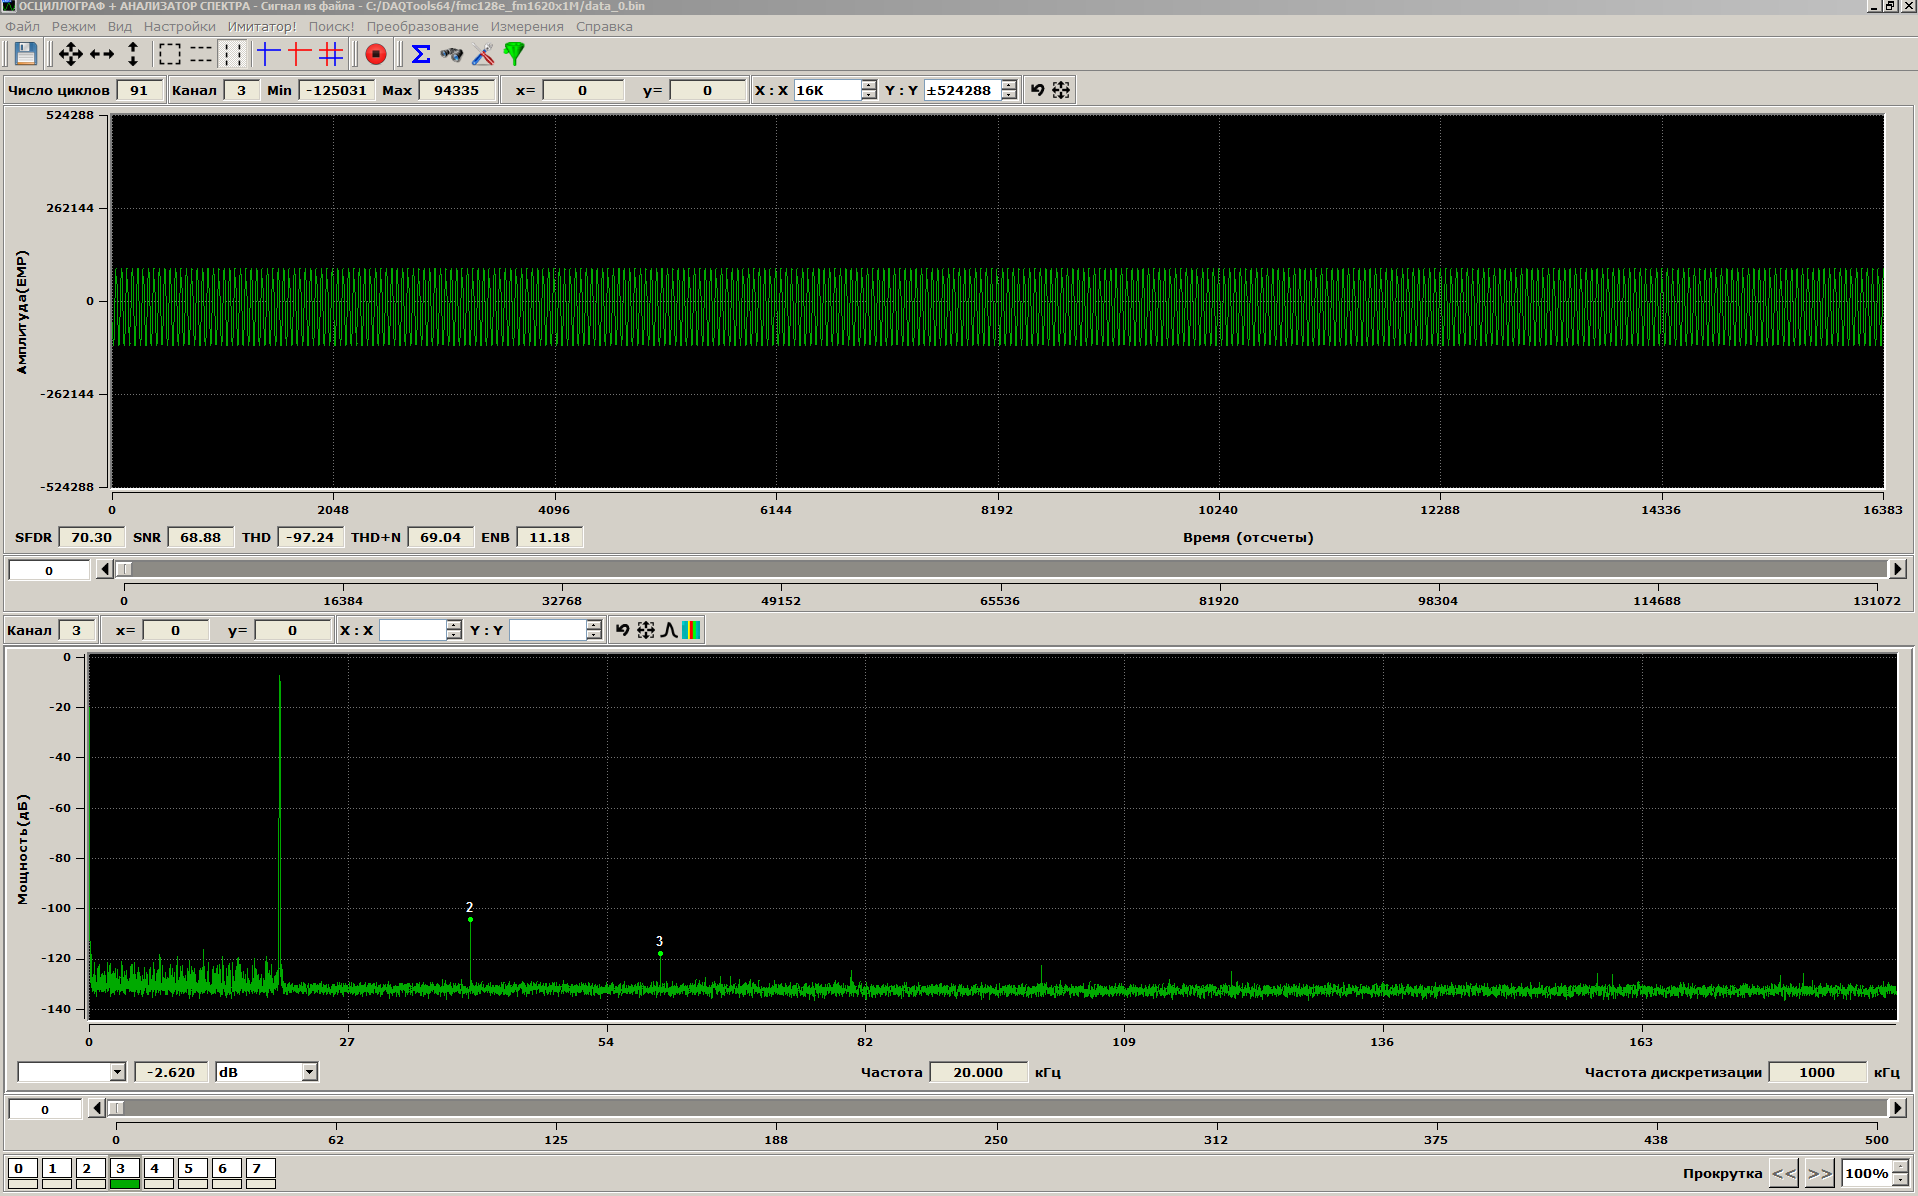
Task: Select the four-way move arrows tool
Action: [70, 54]
